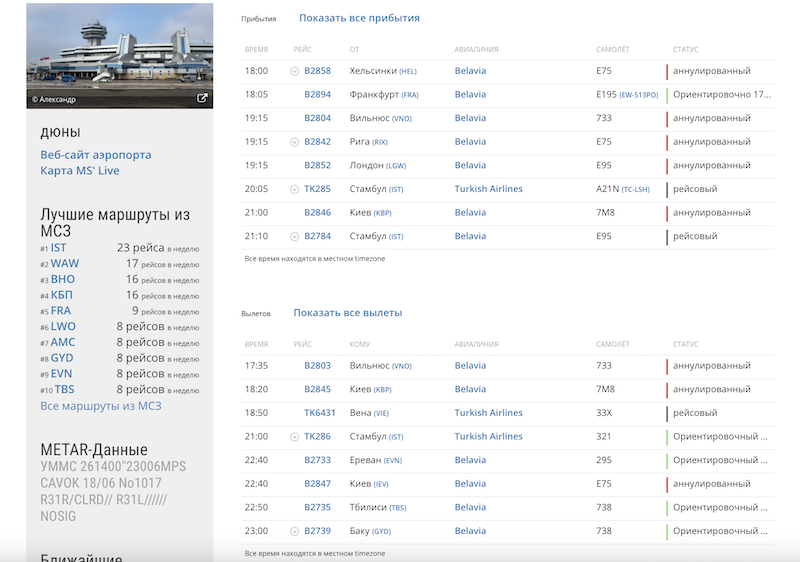Open all routes from МСЗ link
Viewport: 800px width, 562px height.
pyautogui.click(x=101, y=406)
